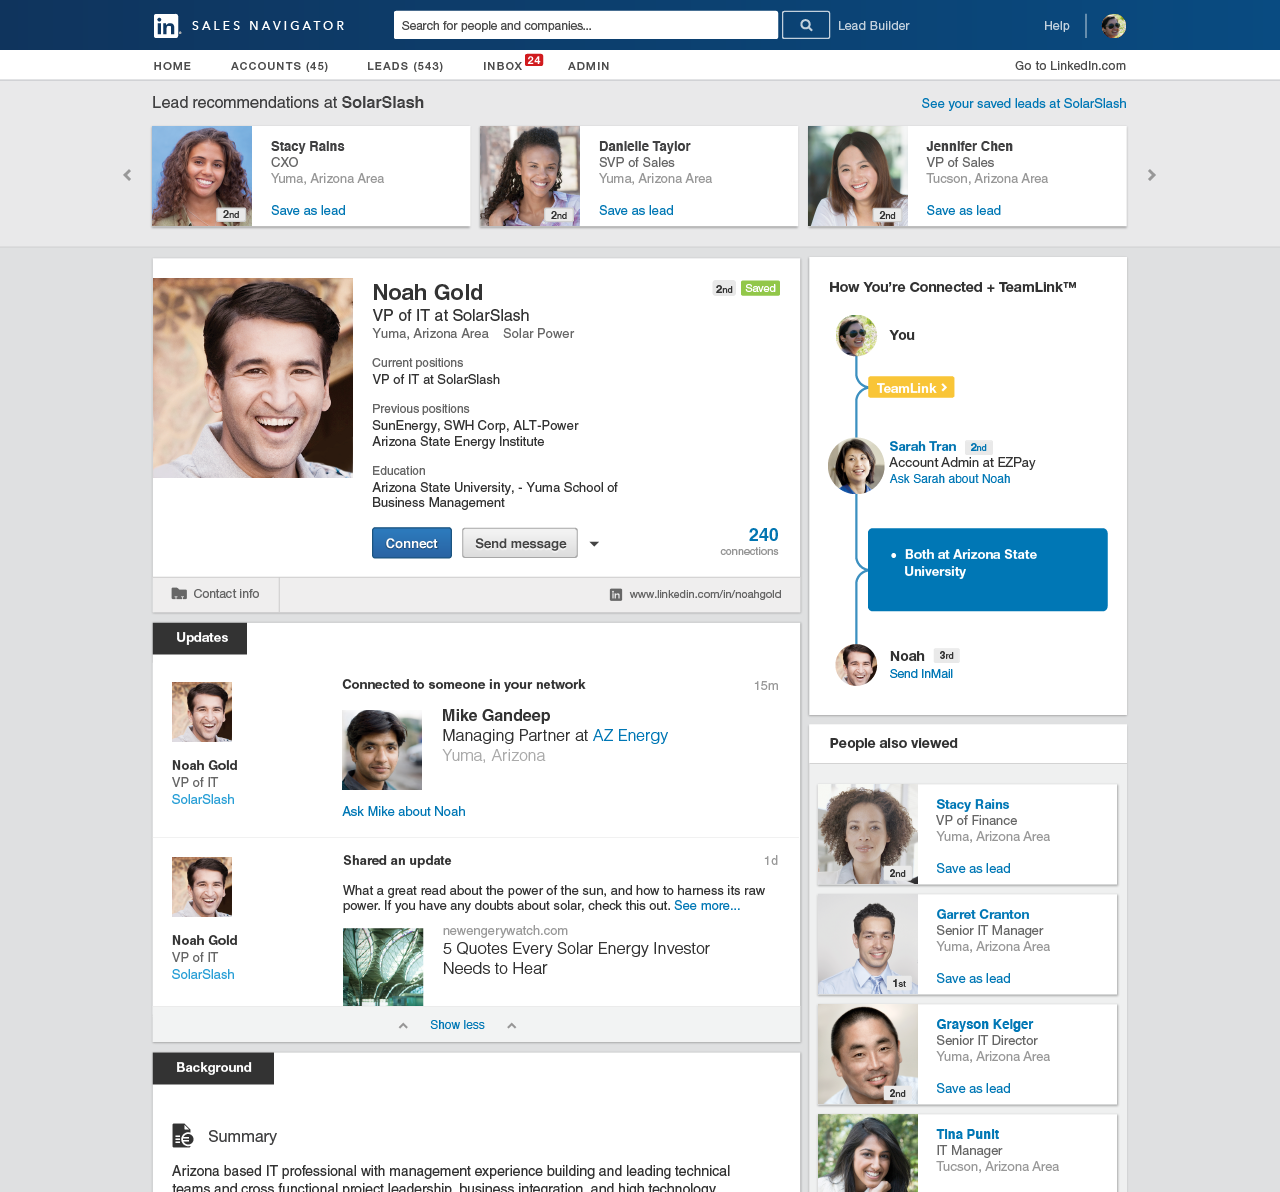The width and height of the screenshot is (1280, 1192).
Task: Collapse updates with Show less
Action: coord(457,1025)
